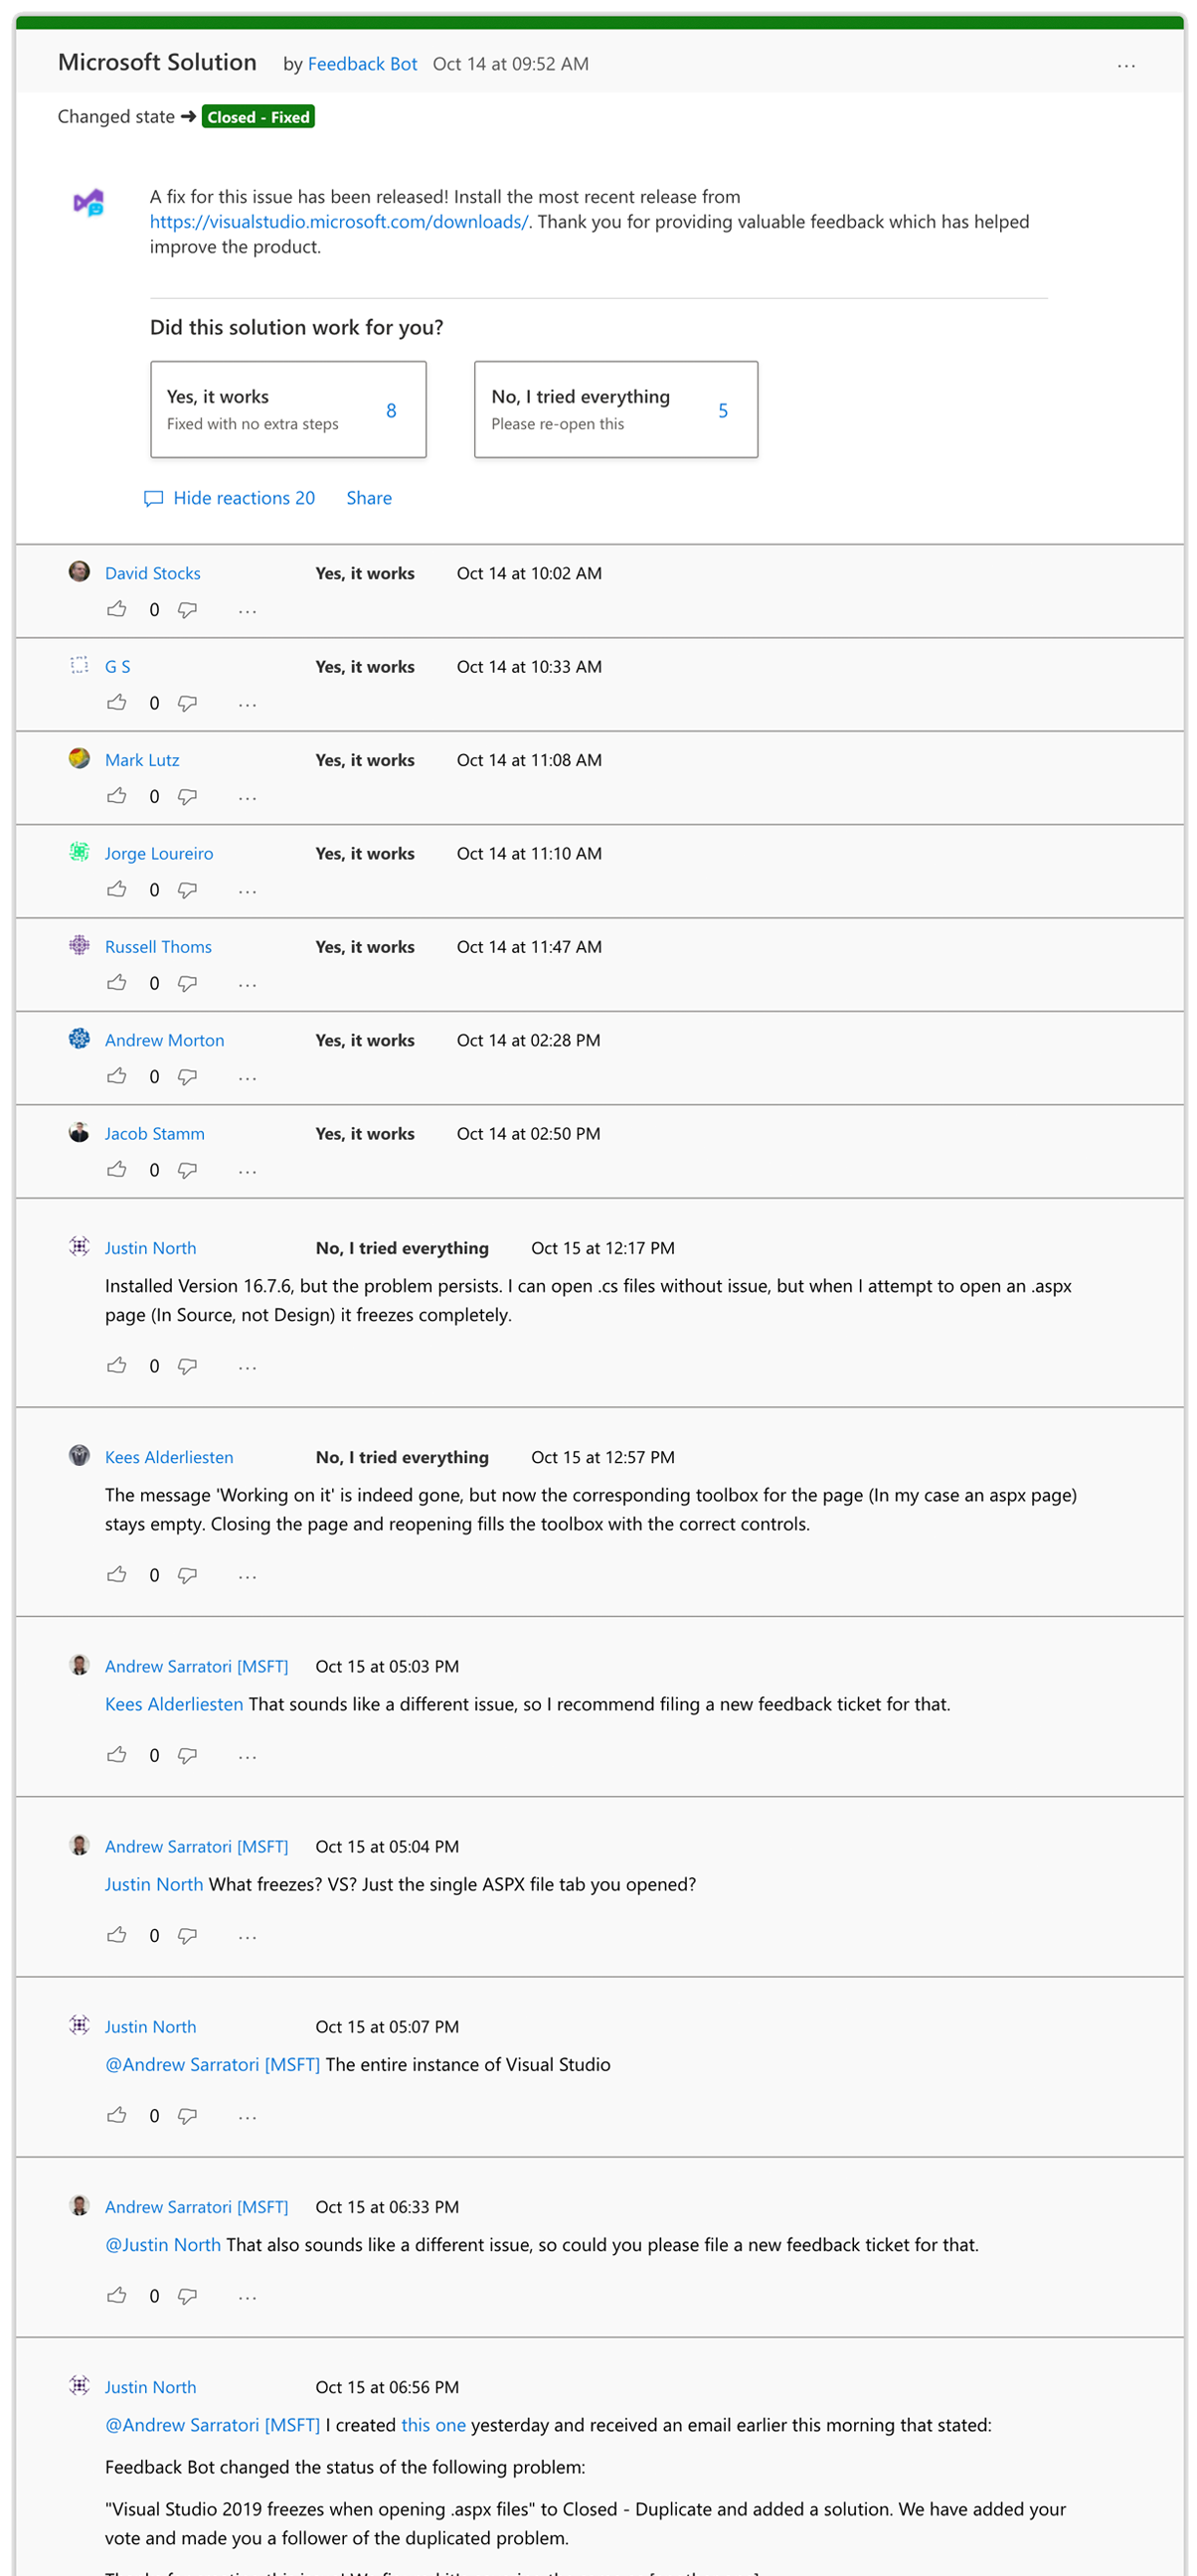The height and width of the screenshot is (2576, 1197).
Task: Click Mark Lutz's profile avatar
Action: point(79,758)
